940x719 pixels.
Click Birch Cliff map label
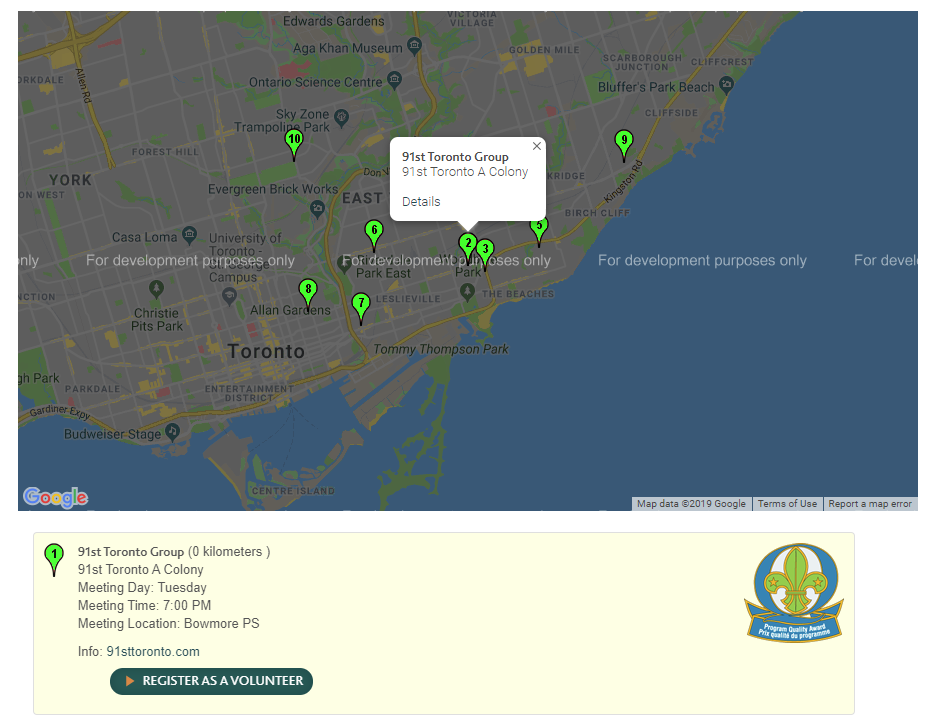(597, 213)
